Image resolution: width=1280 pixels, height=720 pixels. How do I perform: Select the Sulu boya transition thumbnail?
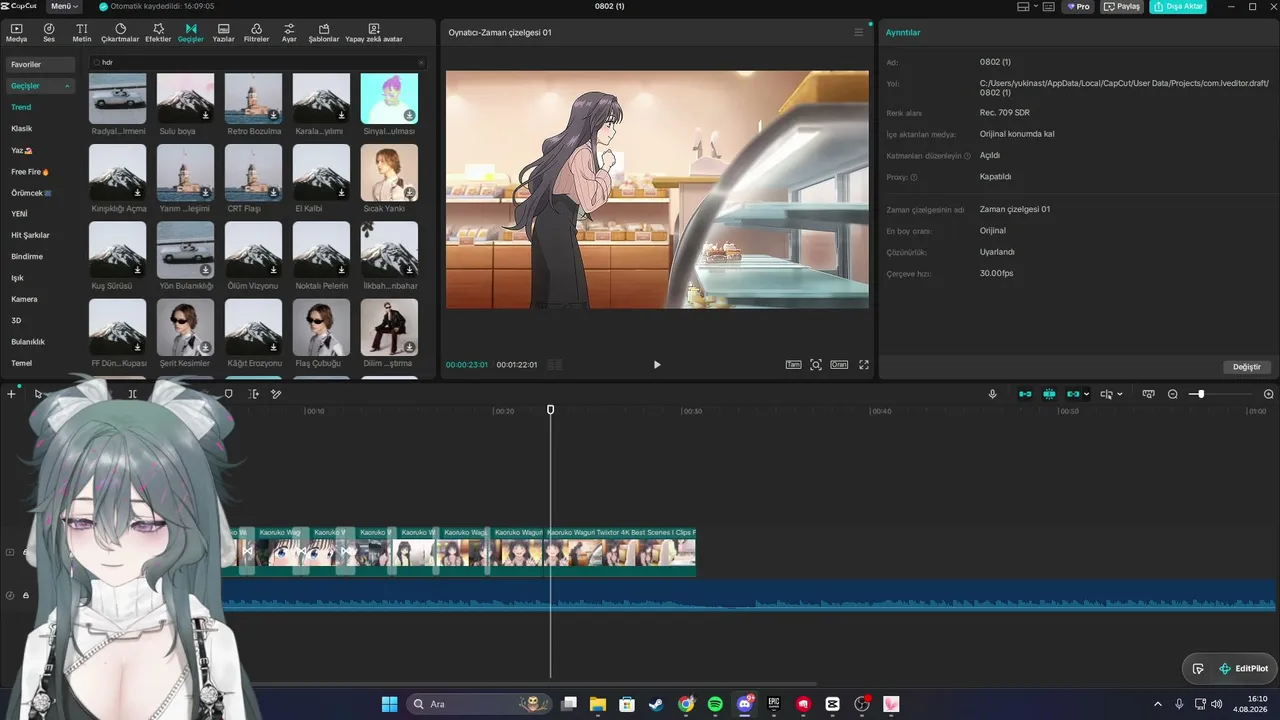185,98
